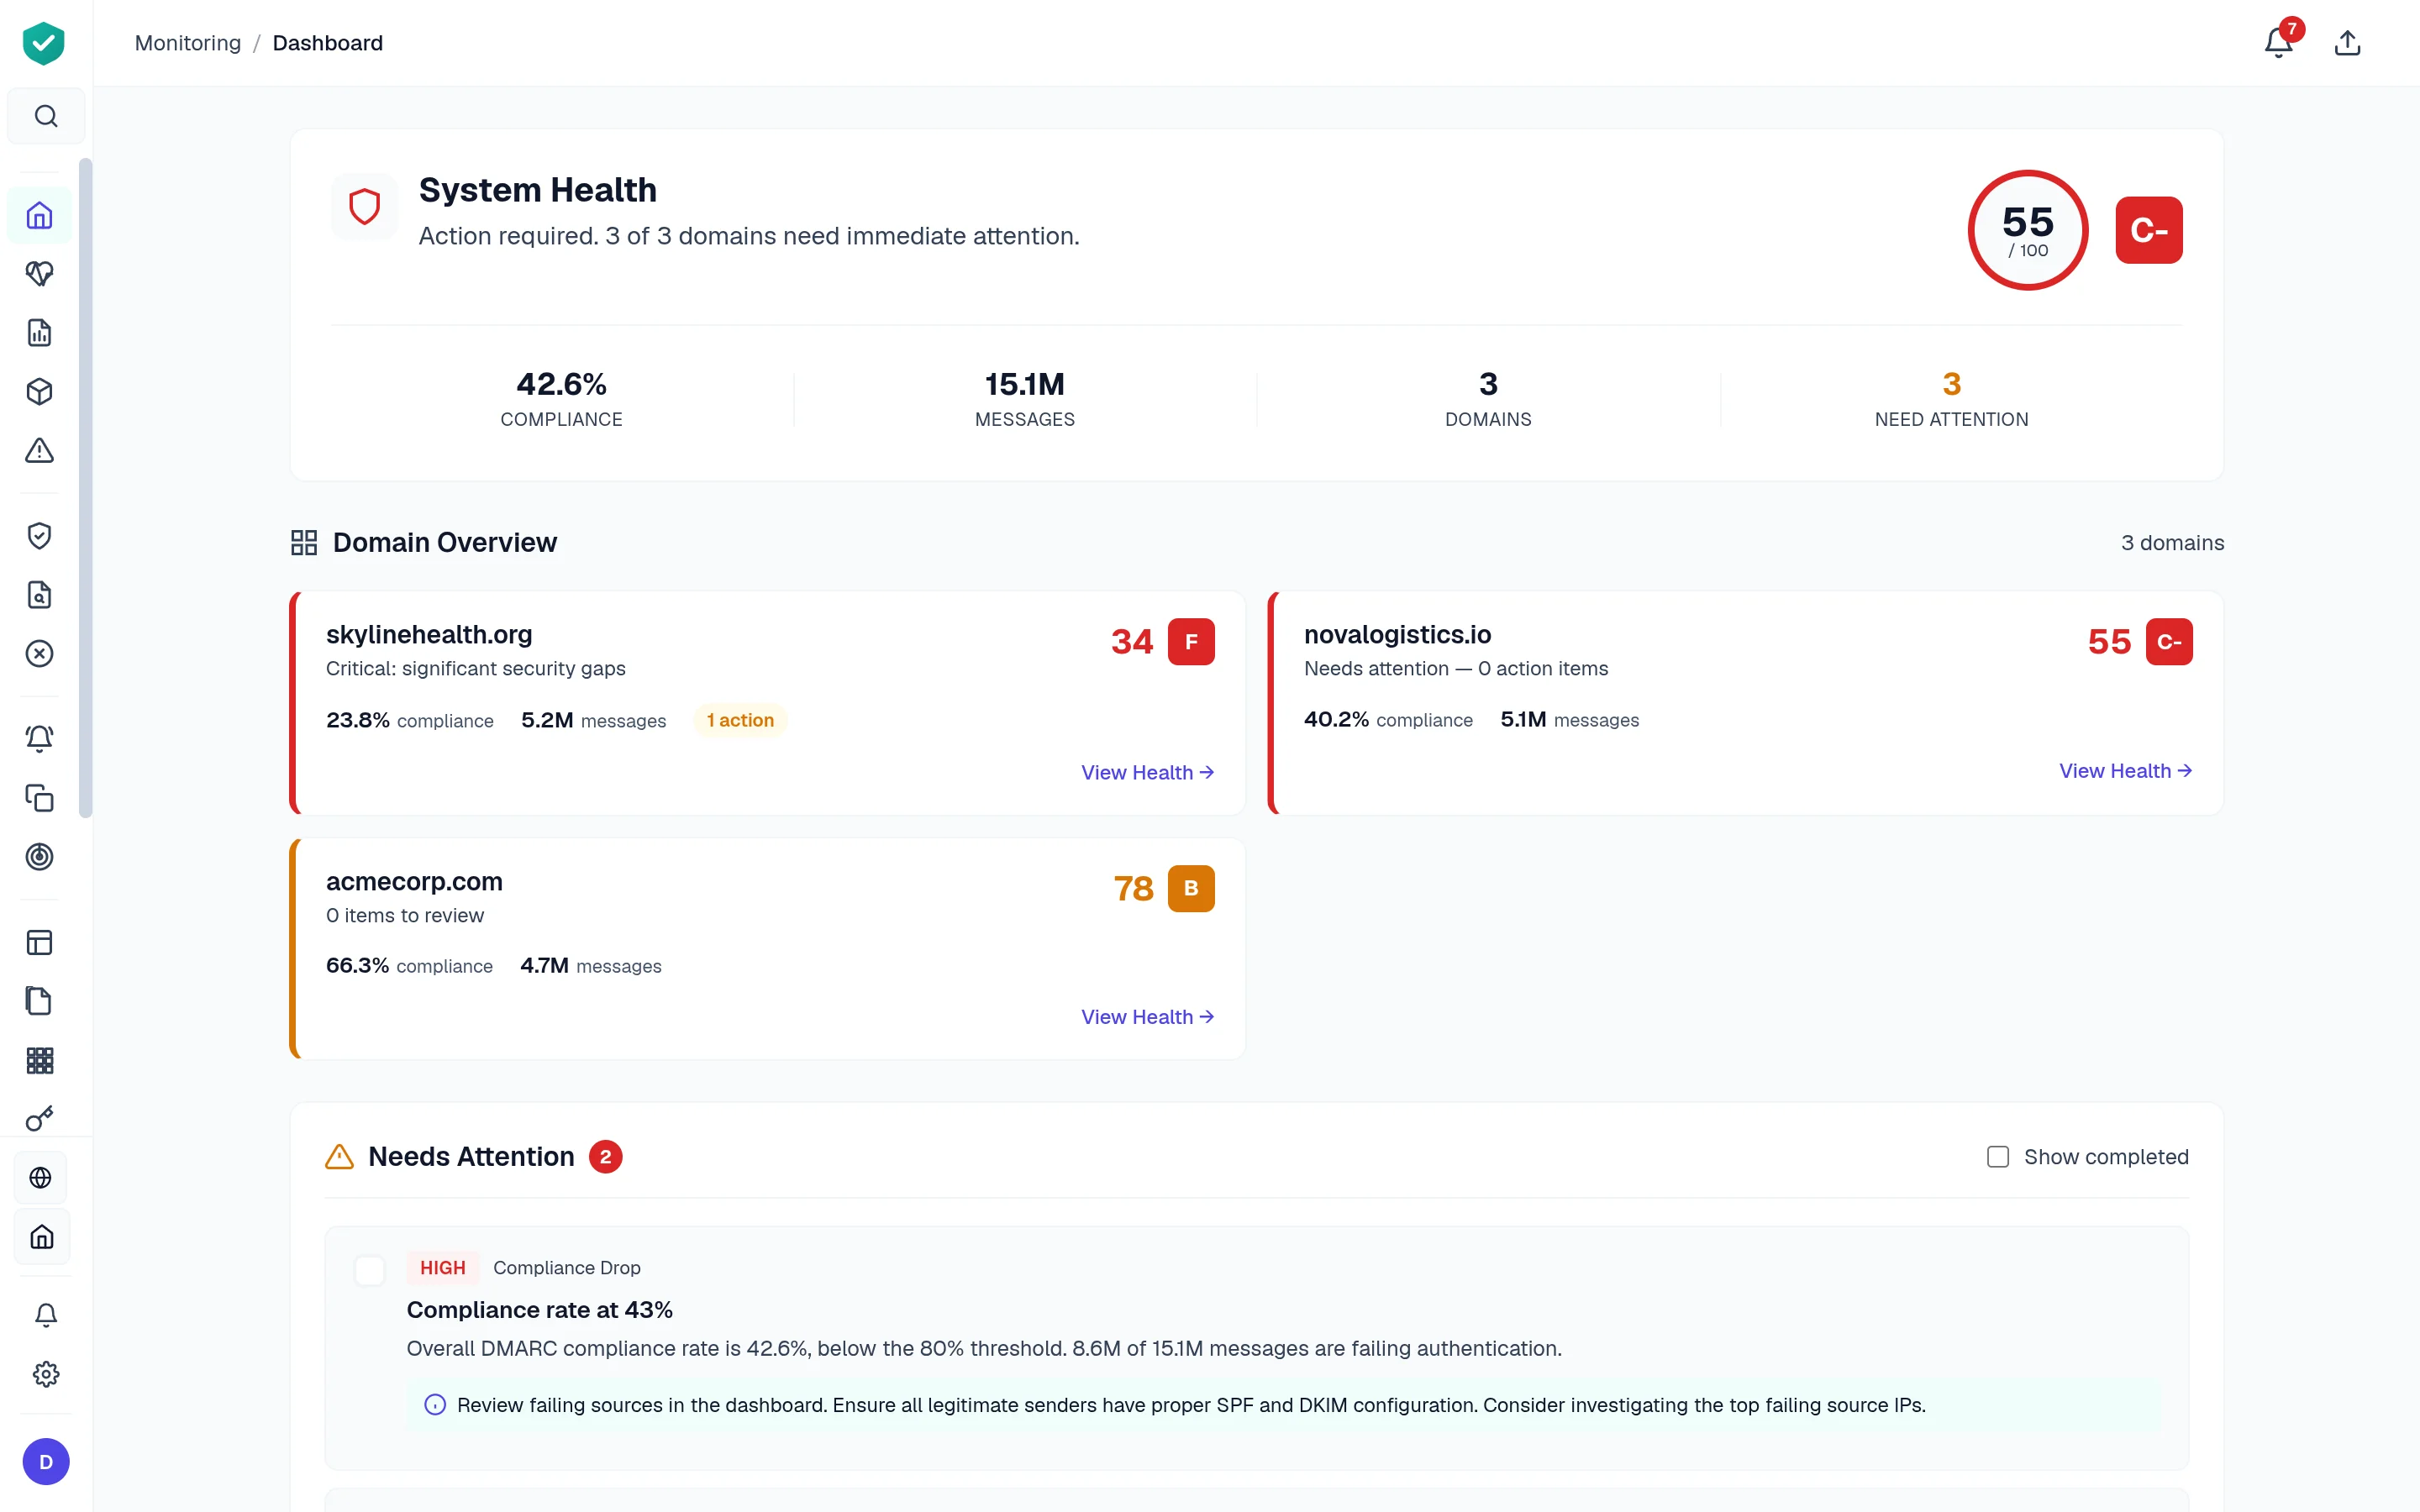Viewport: 2420px width, 1512px height.
Task: Enable the Show completed checkbox
Action: tap(1998, 1156)
